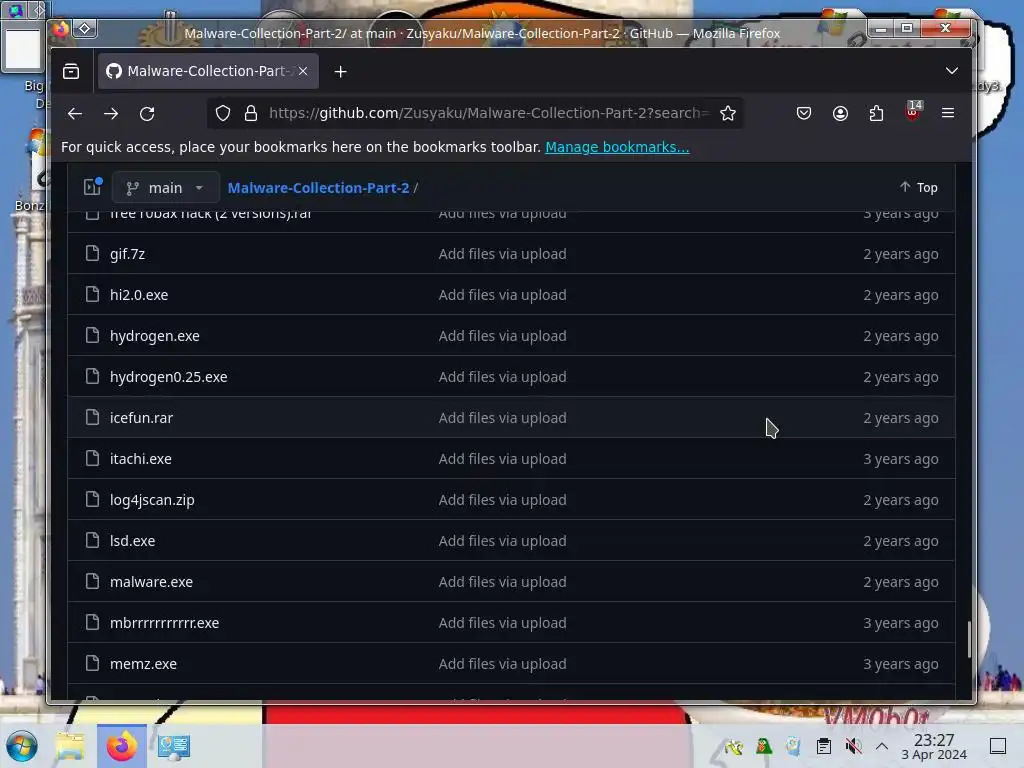Toggle the muted volume tray icon
The image size is (1024, 768).
853,746
